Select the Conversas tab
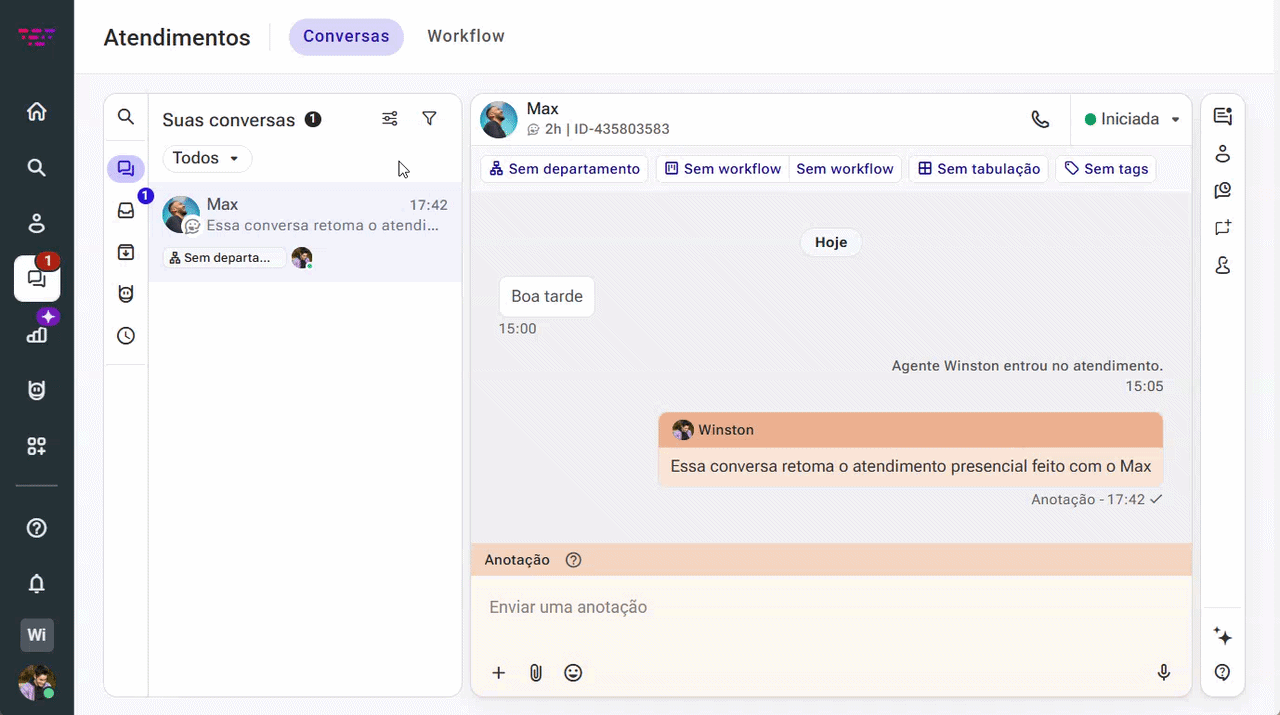 pyautogui.click(x=346, y=36)
